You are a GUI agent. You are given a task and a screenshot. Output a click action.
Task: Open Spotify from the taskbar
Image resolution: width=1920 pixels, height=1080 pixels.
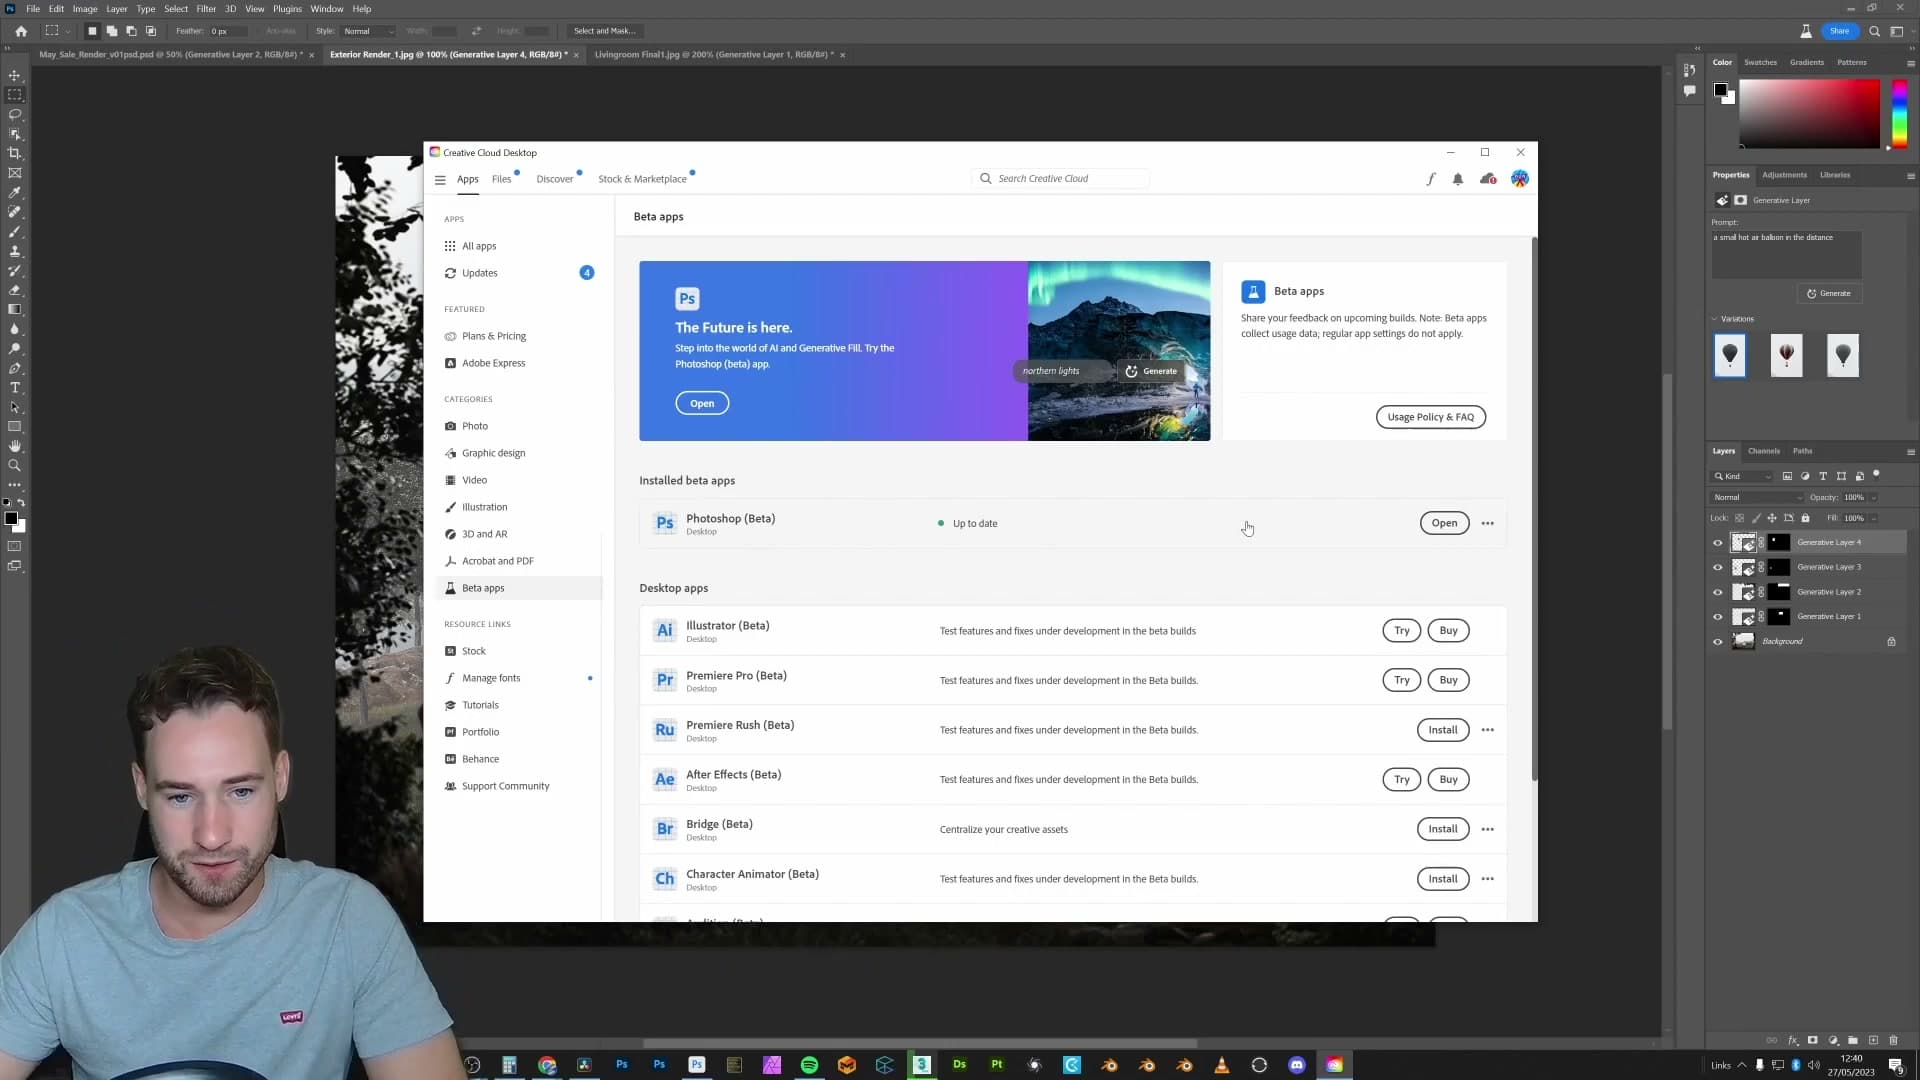coord(809,1065)
